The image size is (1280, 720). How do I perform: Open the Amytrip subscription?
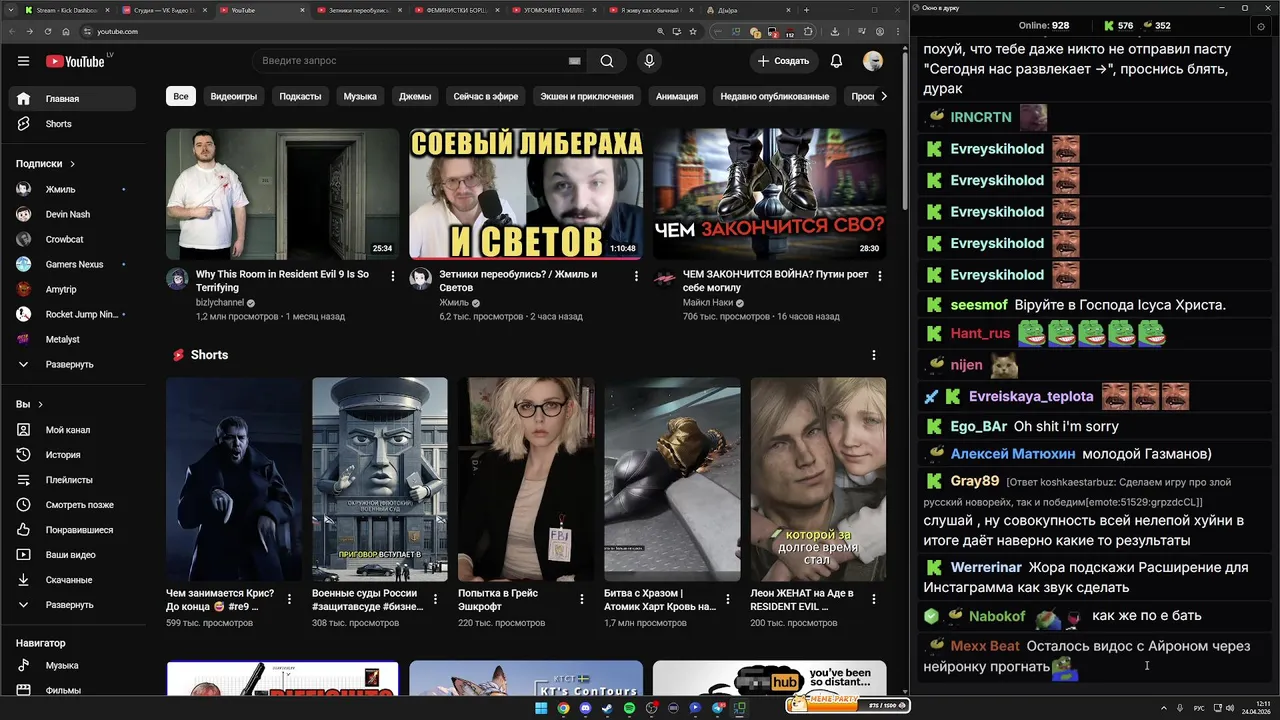coord(72,289)
